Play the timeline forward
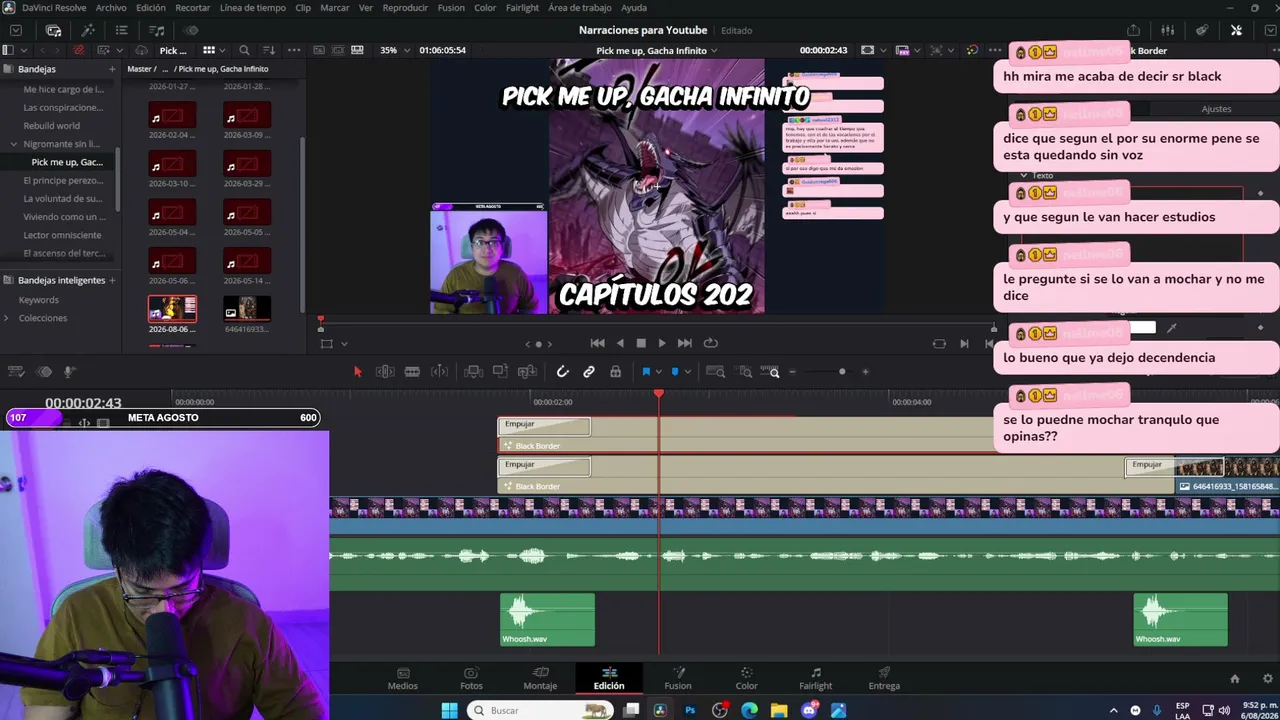The height and width of the screenshot is (720, 1280). pyautogui.click(x=662, y=343)
